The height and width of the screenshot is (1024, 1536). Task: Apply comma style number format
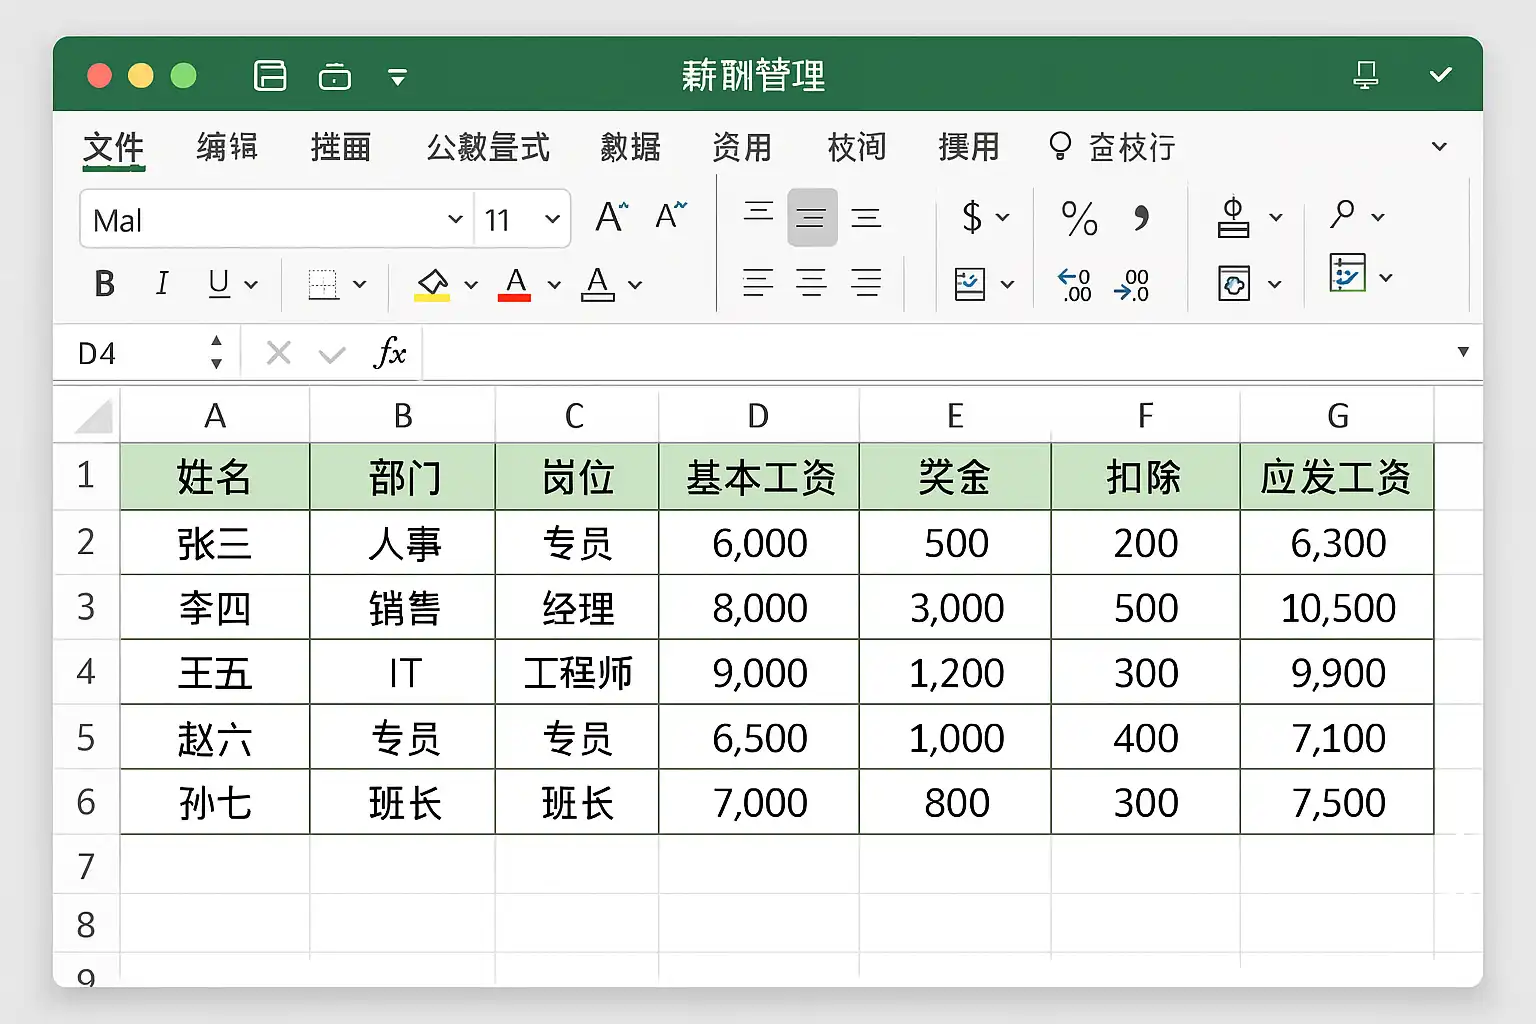(x=1141, y=218)
